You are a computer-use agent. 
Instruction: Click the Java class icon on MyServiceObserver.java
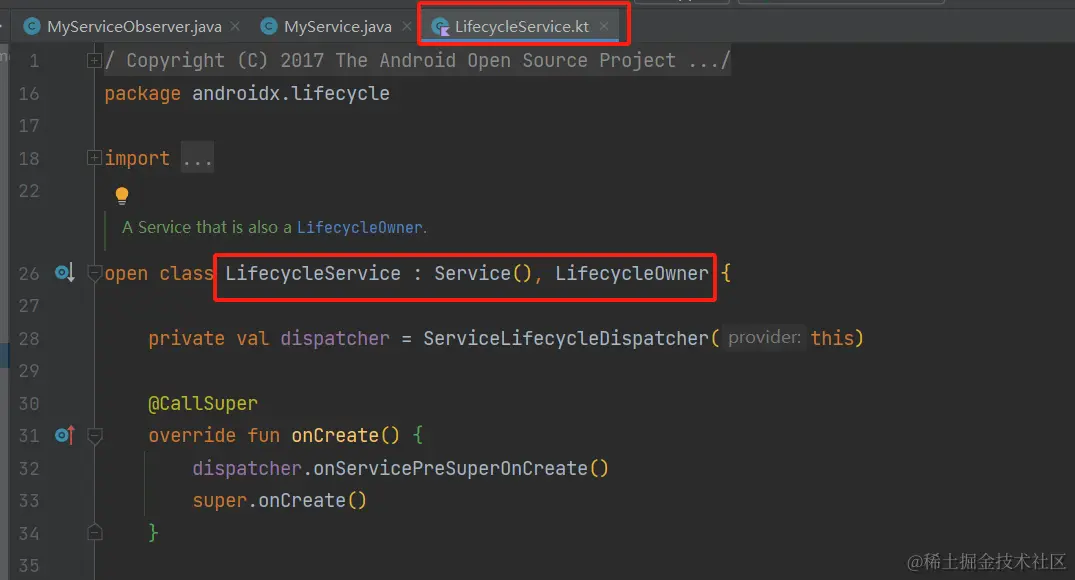(32, 27)
